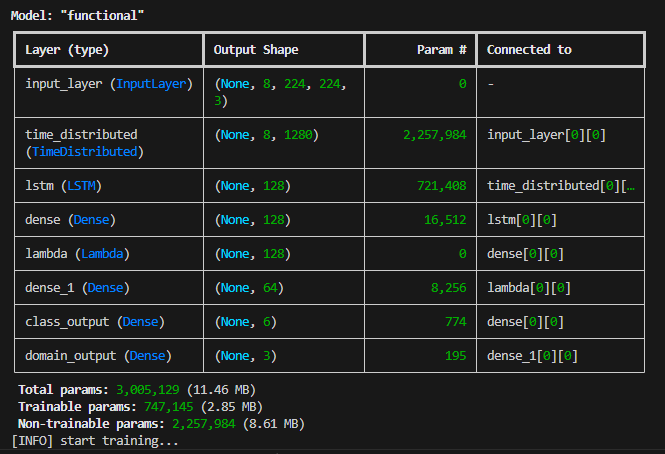The image size is (665, 454).
Task: Click the "Output Shape" column header
Action: [x=256, y=50]
